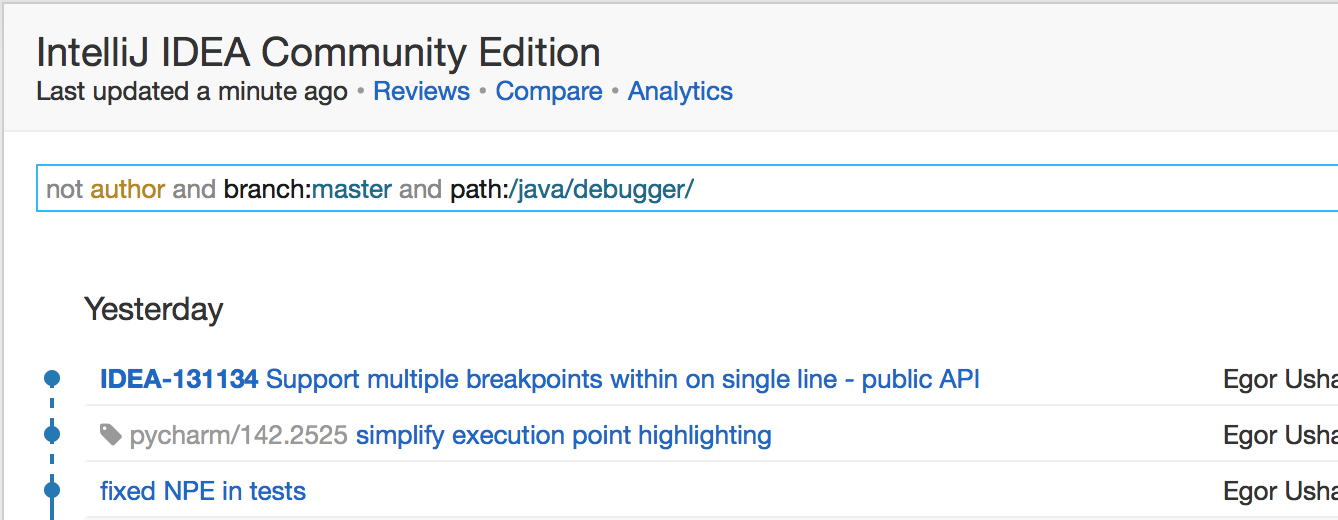Viewport: 1338px width, 520px height.
Task: Click author name on fixed NPE row
Action: 1280,491
